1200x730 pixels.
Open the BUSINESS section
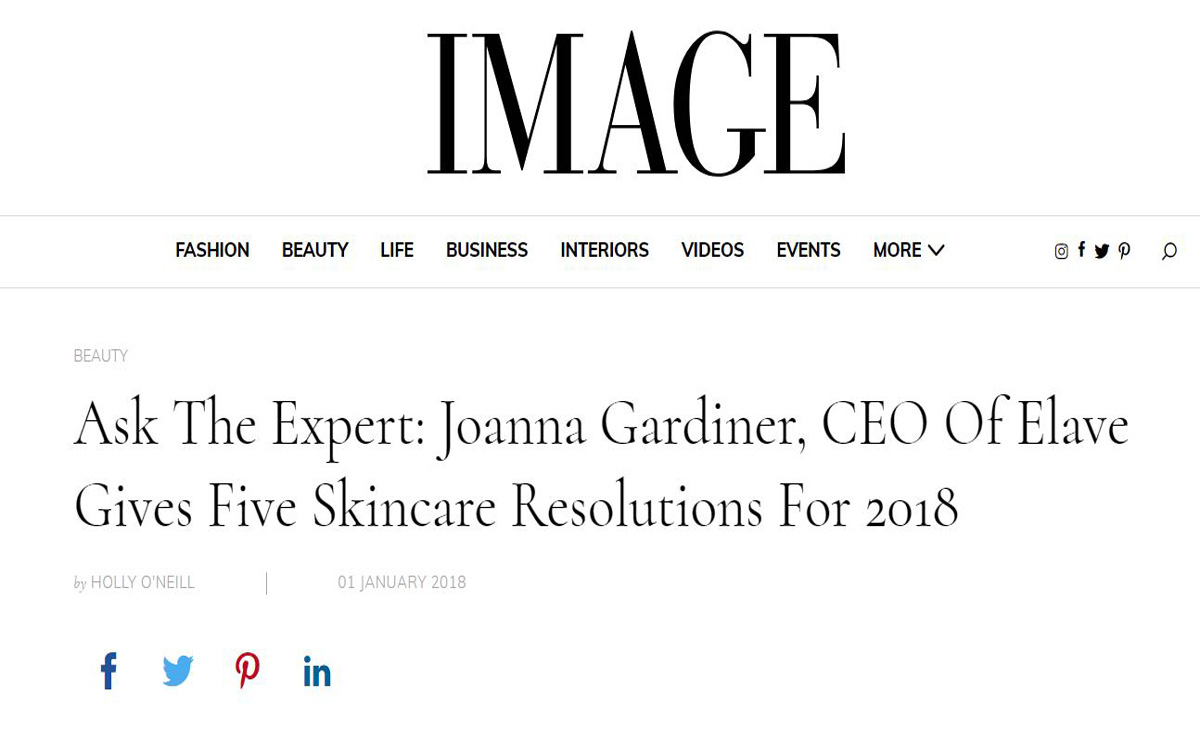pos(487,250)
